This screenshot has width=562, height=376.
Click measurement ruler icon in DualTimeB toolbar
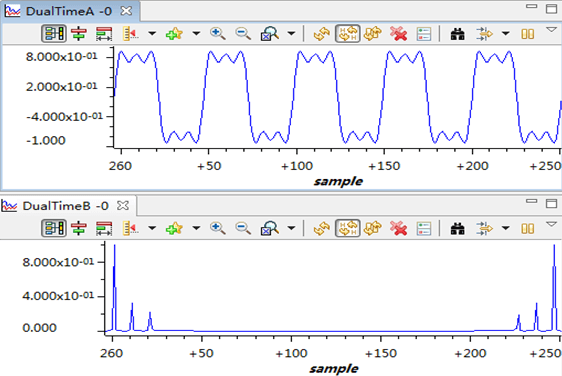click(130, 228)
